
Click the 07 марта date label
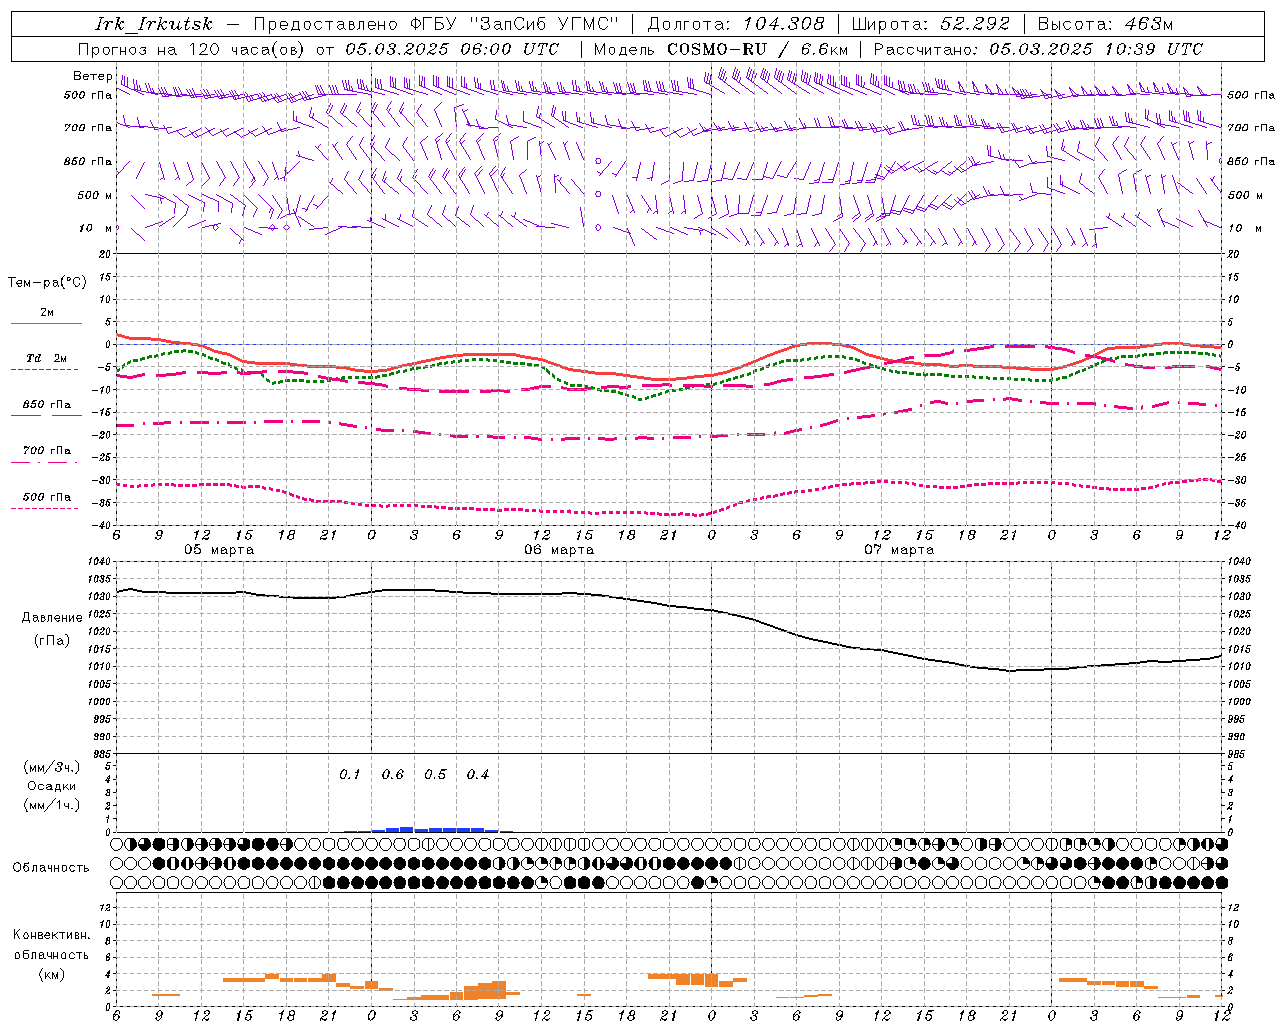(899, 549)
